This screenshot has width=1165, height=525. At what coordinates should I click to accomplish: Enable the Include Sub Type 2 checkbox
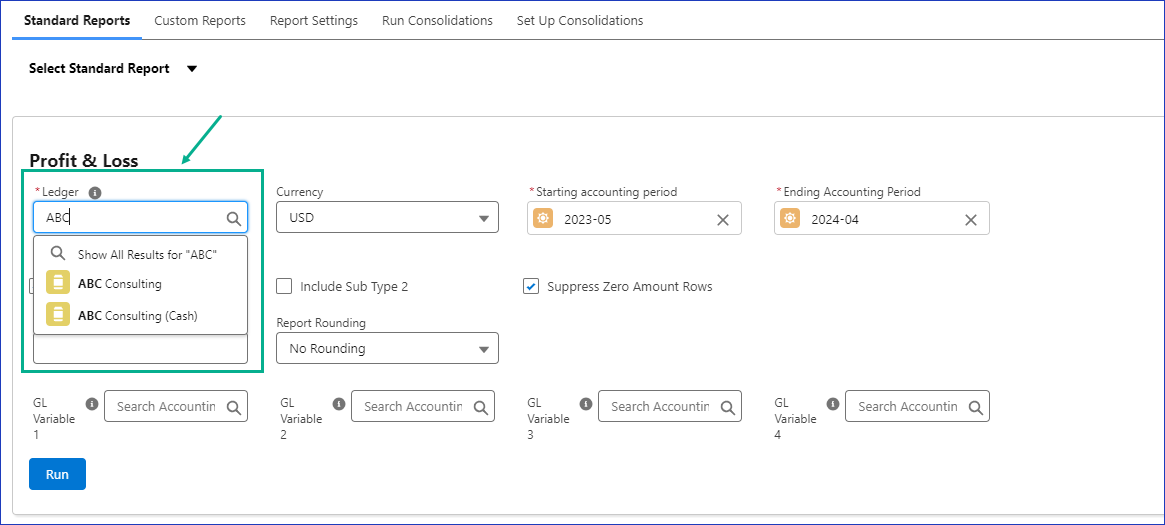[284, 287]
